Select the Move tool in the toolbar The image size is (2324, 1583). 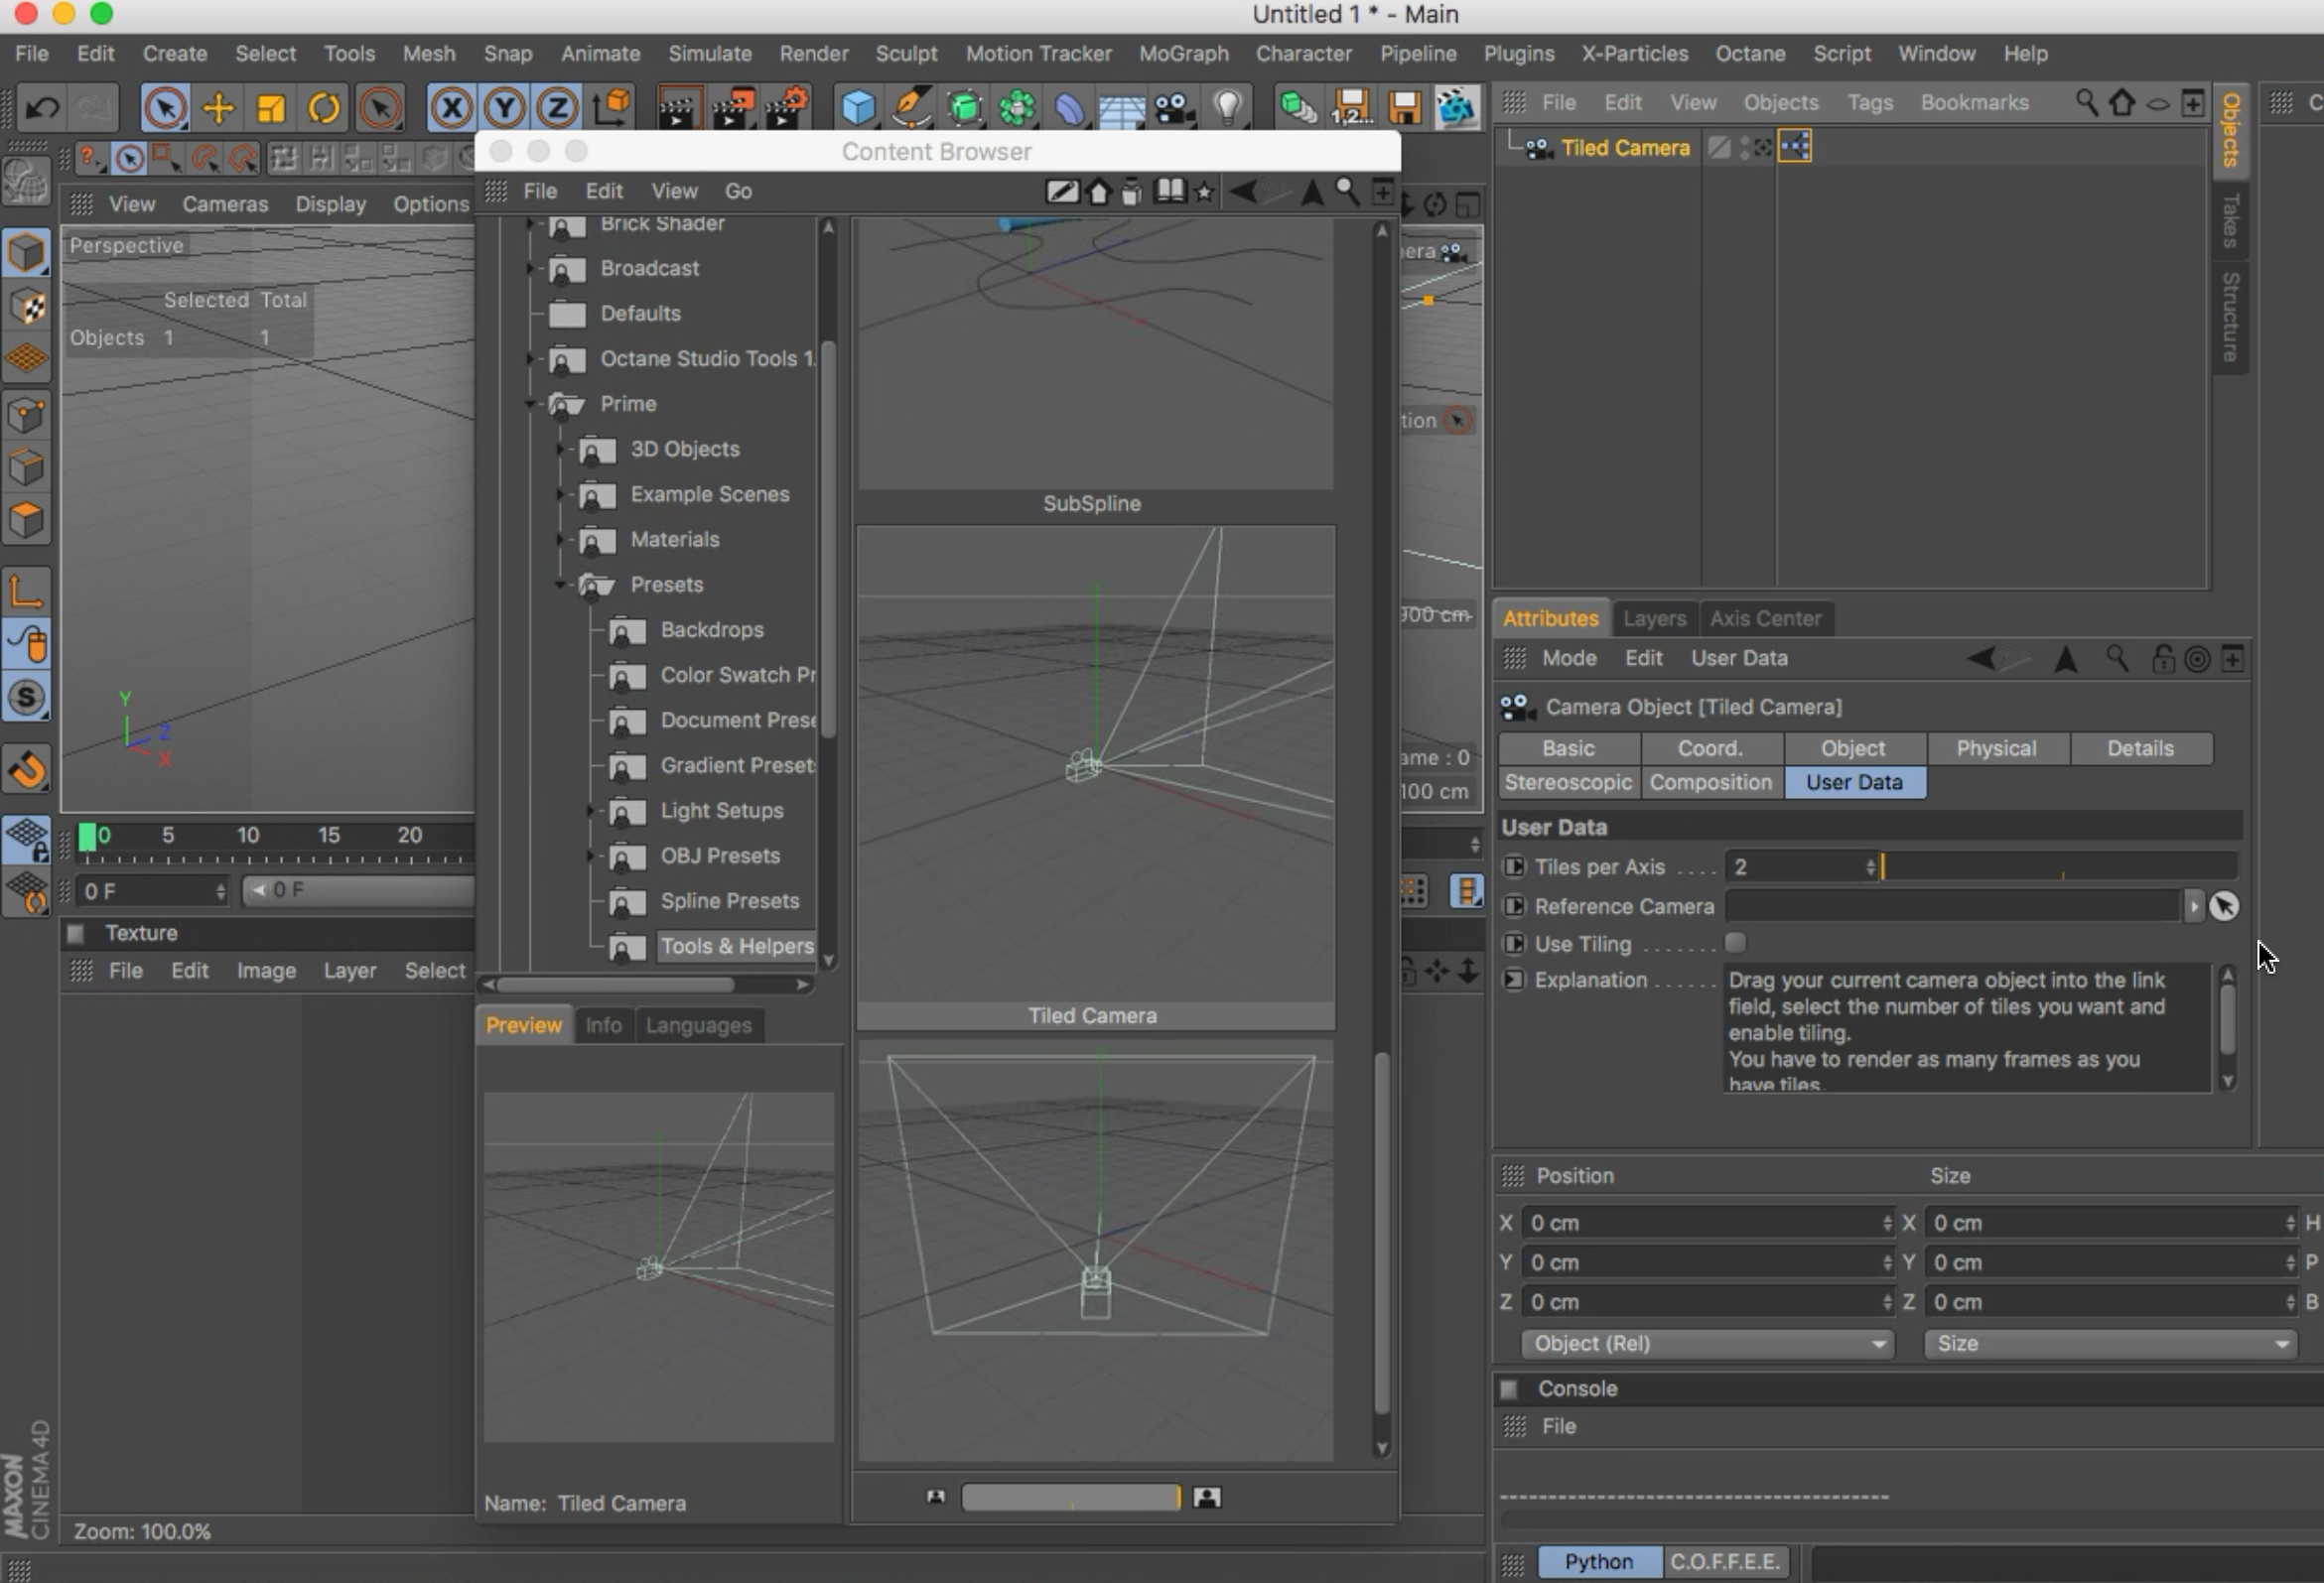218,107
